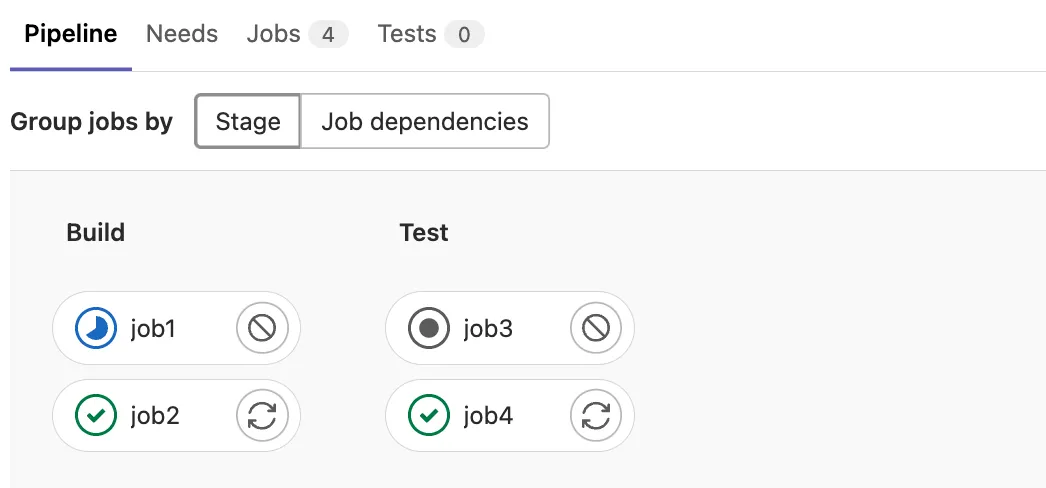This screenshot has height=488, width=1046.
Task: Click the Build stage heading
Action: (95, 233)
